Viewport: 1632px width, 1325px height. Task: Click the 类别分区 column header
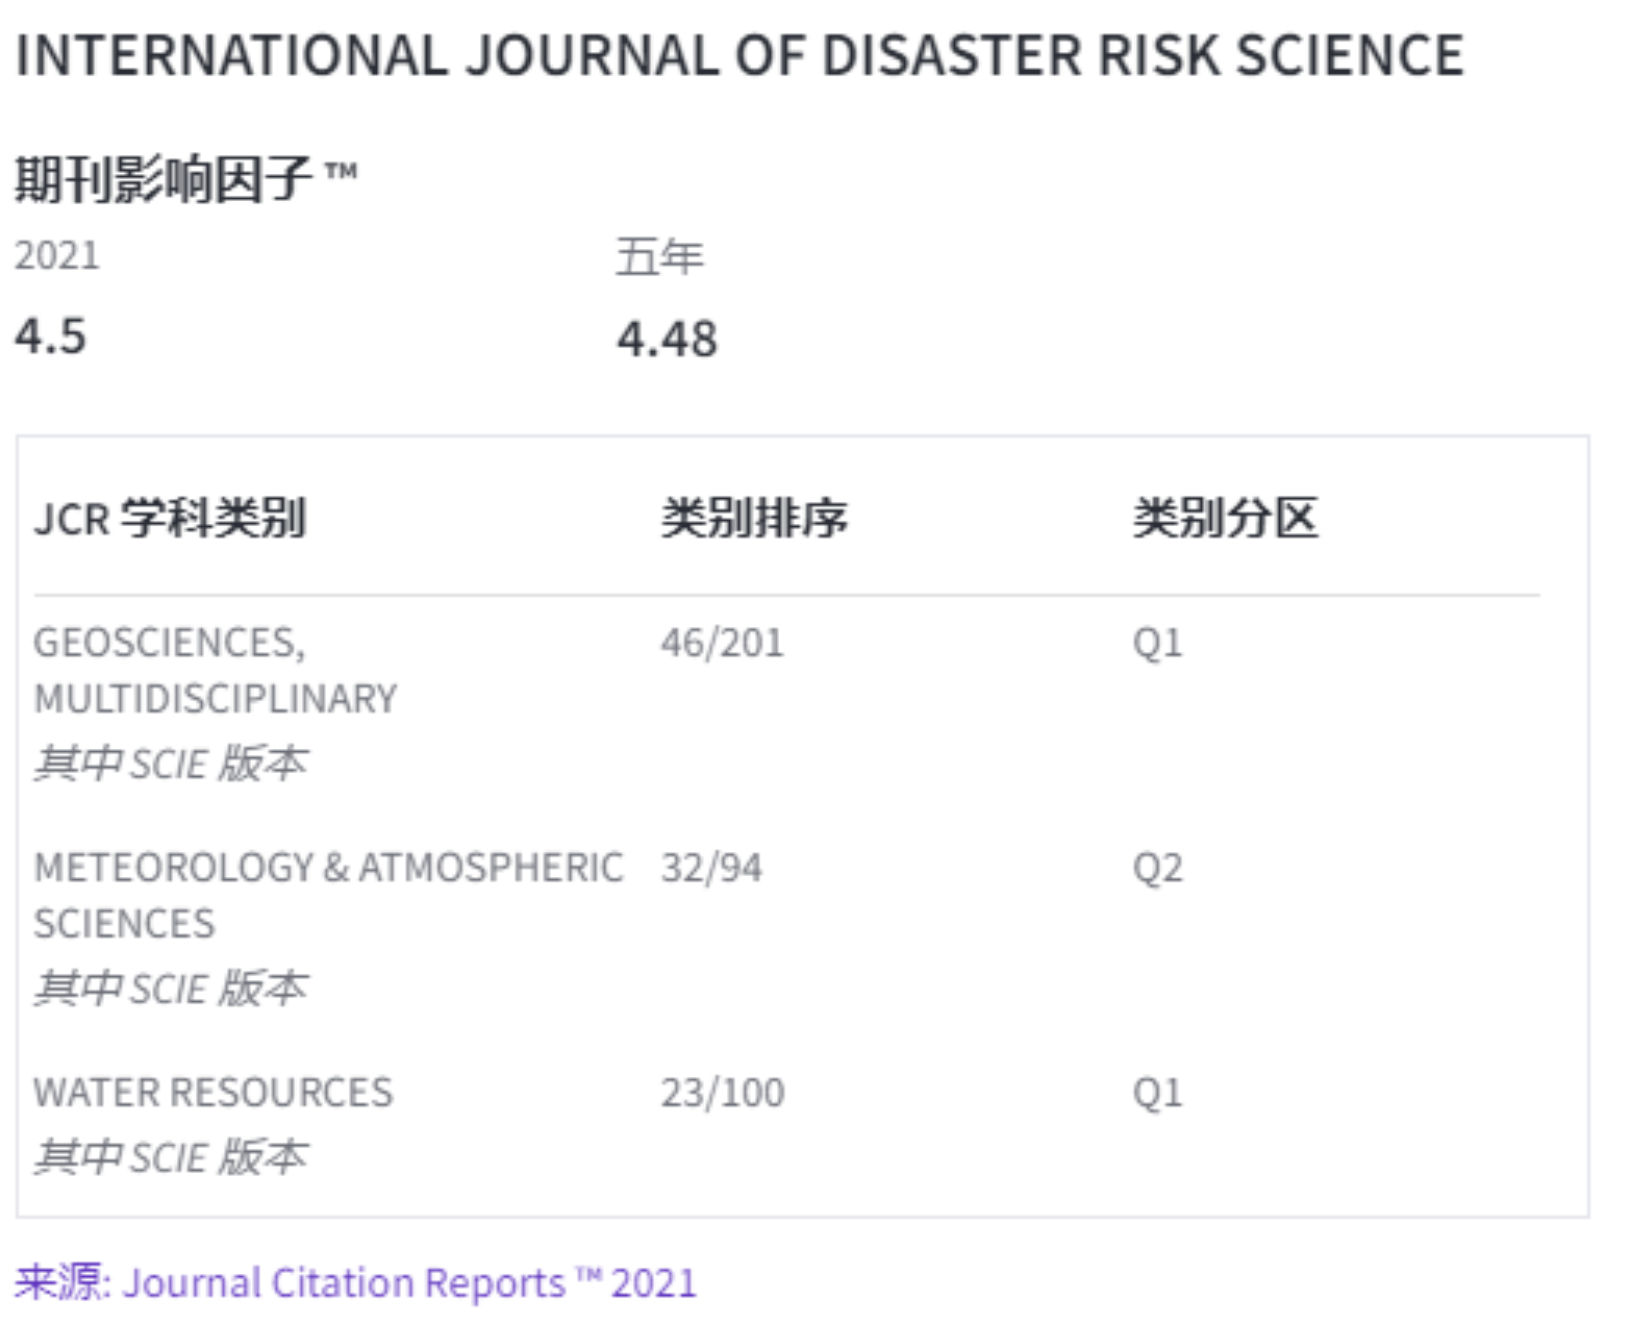click(1225, 518)
